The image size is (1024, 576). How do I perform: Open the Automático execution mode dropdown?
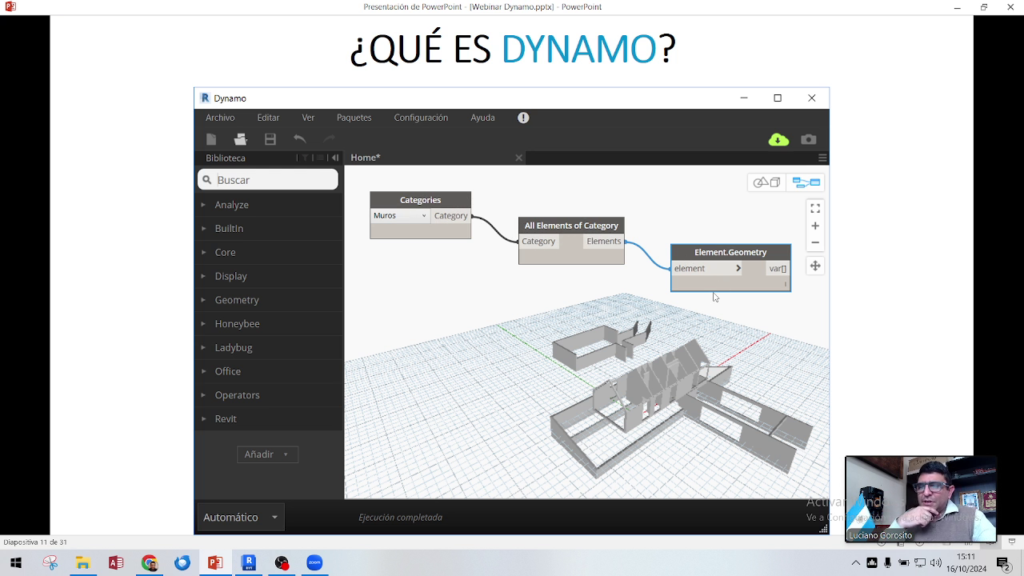tap(240, 517)
